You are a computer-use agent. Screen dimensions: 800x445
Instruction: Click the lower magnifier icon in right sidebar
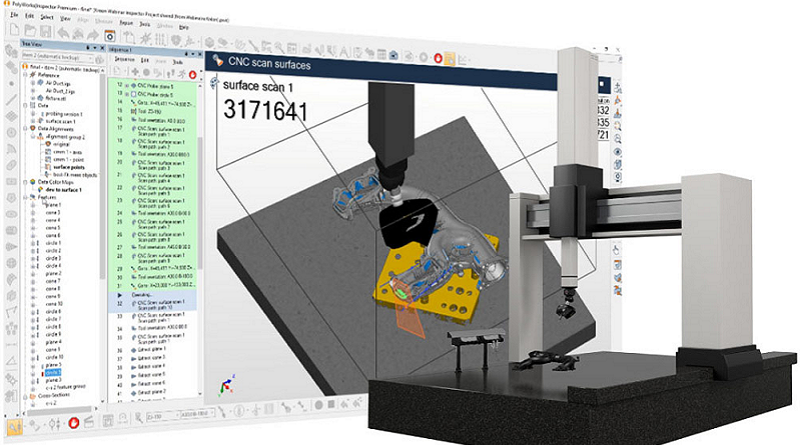pyautogui.click(x=618, y=139)
